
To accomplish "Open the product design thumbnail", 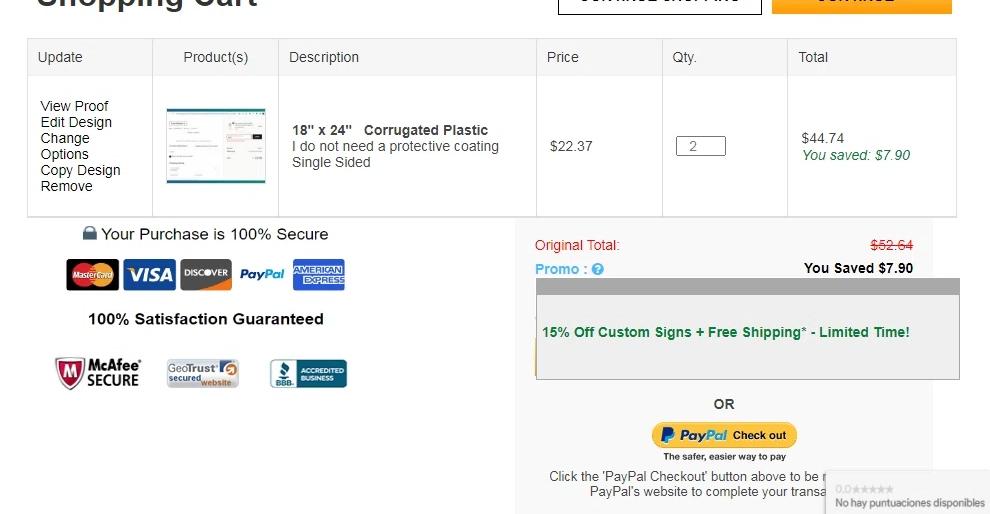I will 216,146.
